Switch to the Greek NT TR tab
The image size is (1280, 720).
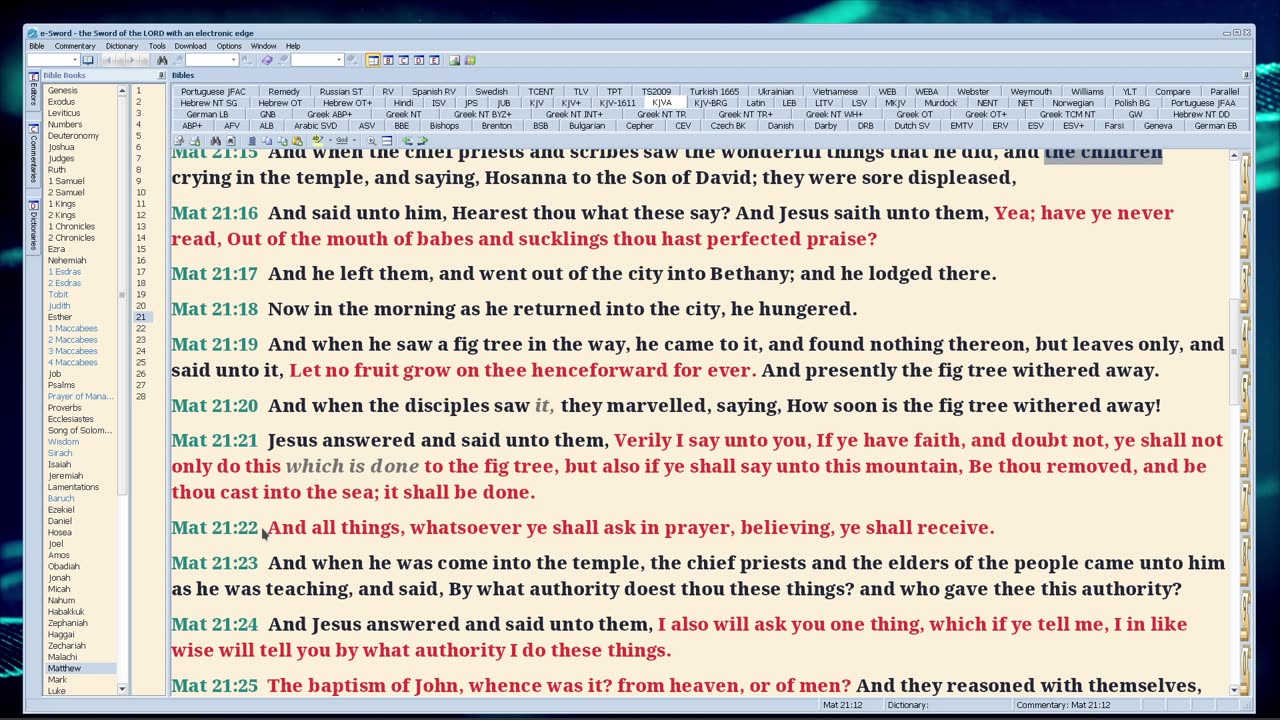[x=661, y=115]
